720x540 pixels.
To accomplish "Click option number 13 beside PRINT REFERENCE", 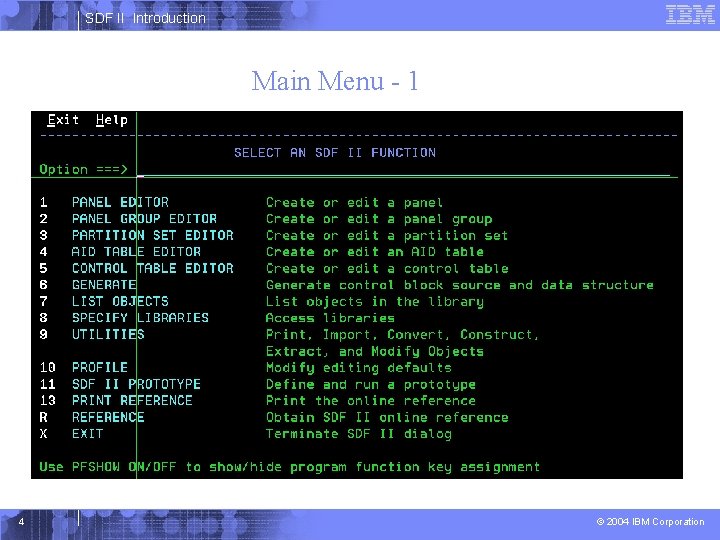I will [x=48, y=401].
